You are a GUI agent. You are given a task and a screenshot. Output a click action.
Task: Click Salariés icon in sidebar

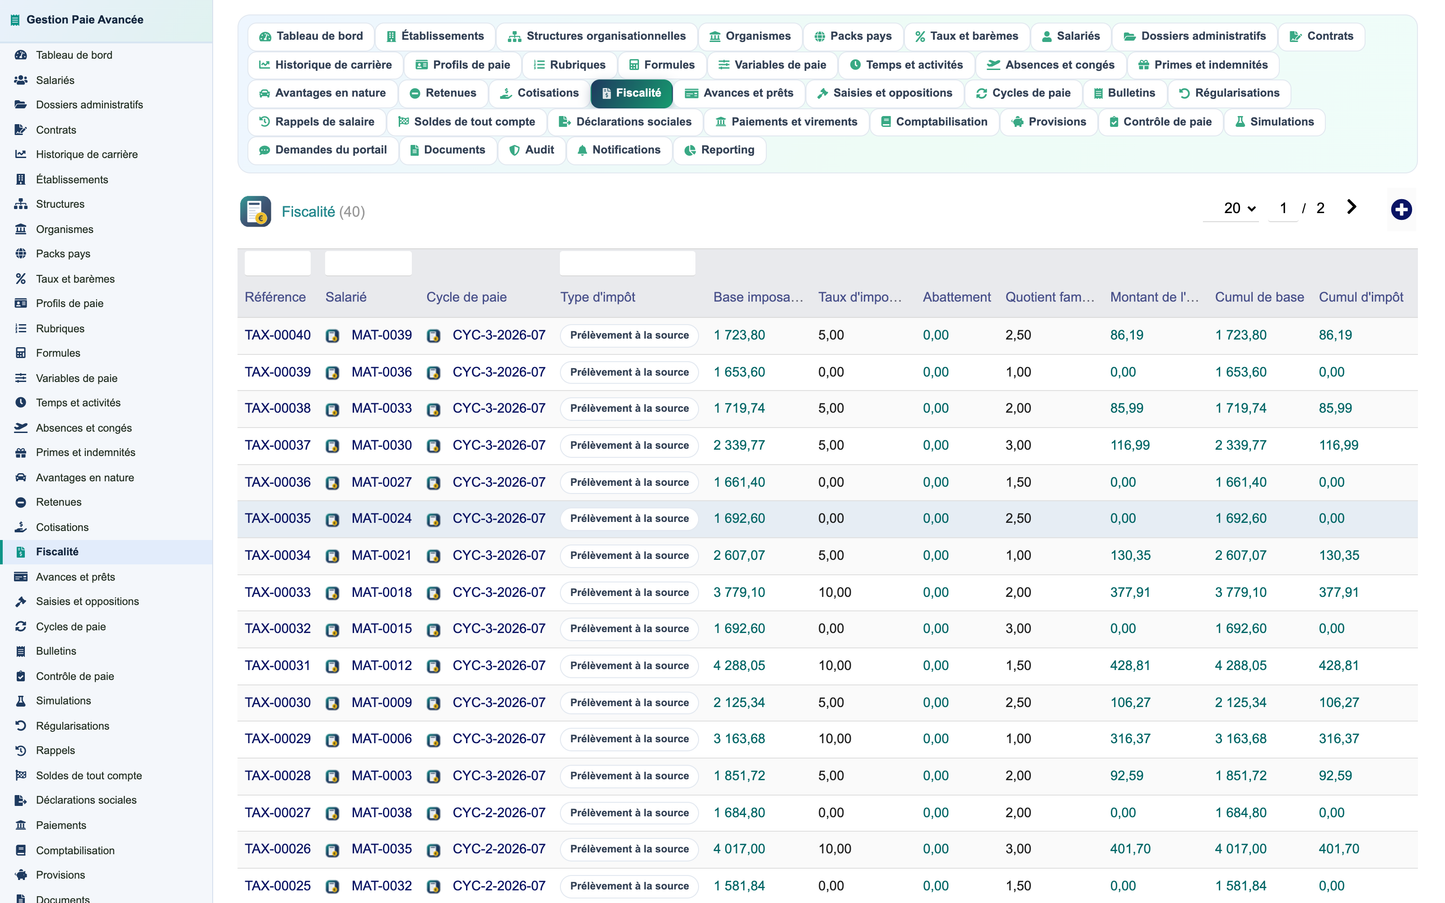tap(21, 80)
